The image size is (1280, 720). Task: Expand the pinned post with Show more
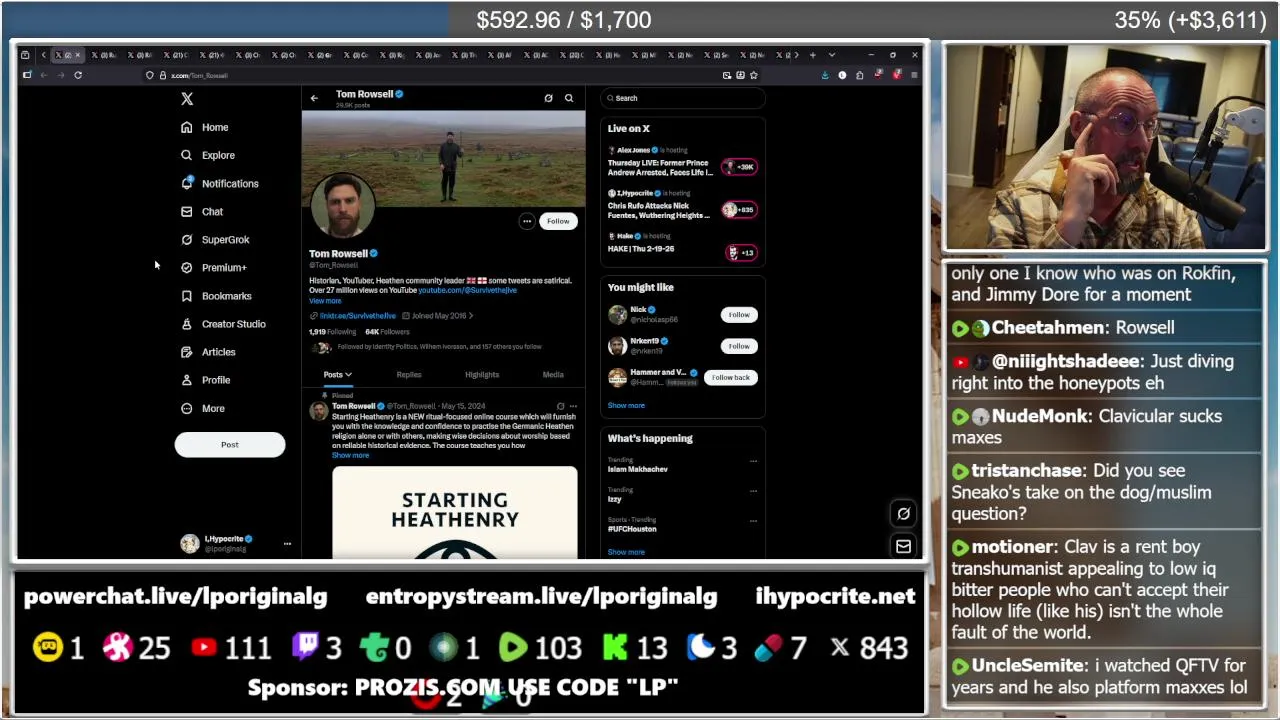(350, 455)
